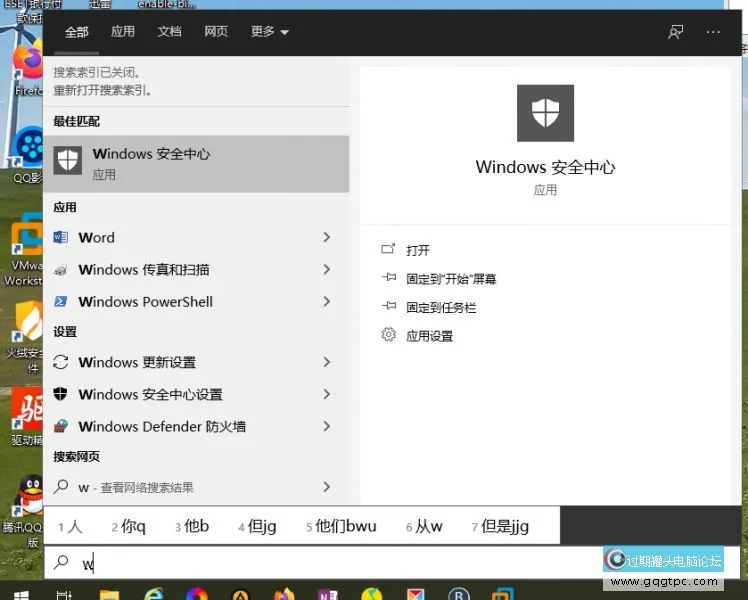748x600 pixels.
Task: Open File Explorer from the taskbar
Action: pyautogui.click(x=109, y=594)
